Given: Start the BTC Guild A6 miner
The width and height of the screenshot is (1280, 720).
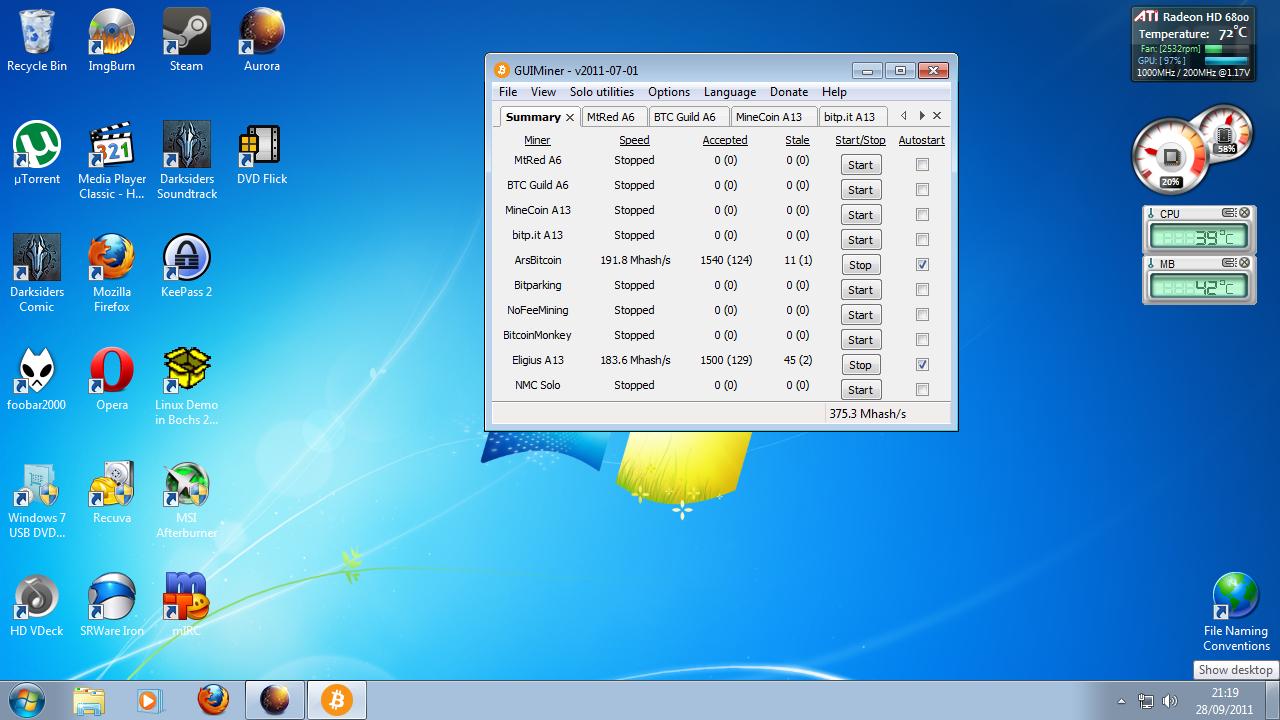Looking at the screenshot, I should (x=860, y=190).
